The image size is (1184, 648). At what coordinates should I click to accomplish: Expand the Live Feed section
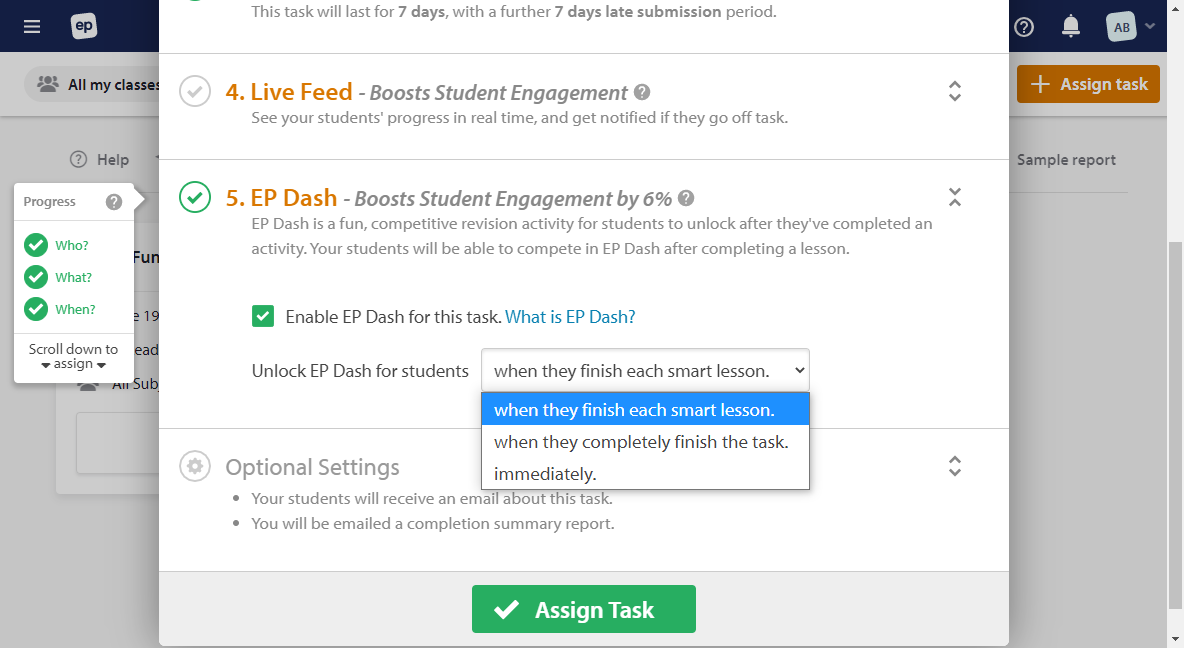pos(955,92)
